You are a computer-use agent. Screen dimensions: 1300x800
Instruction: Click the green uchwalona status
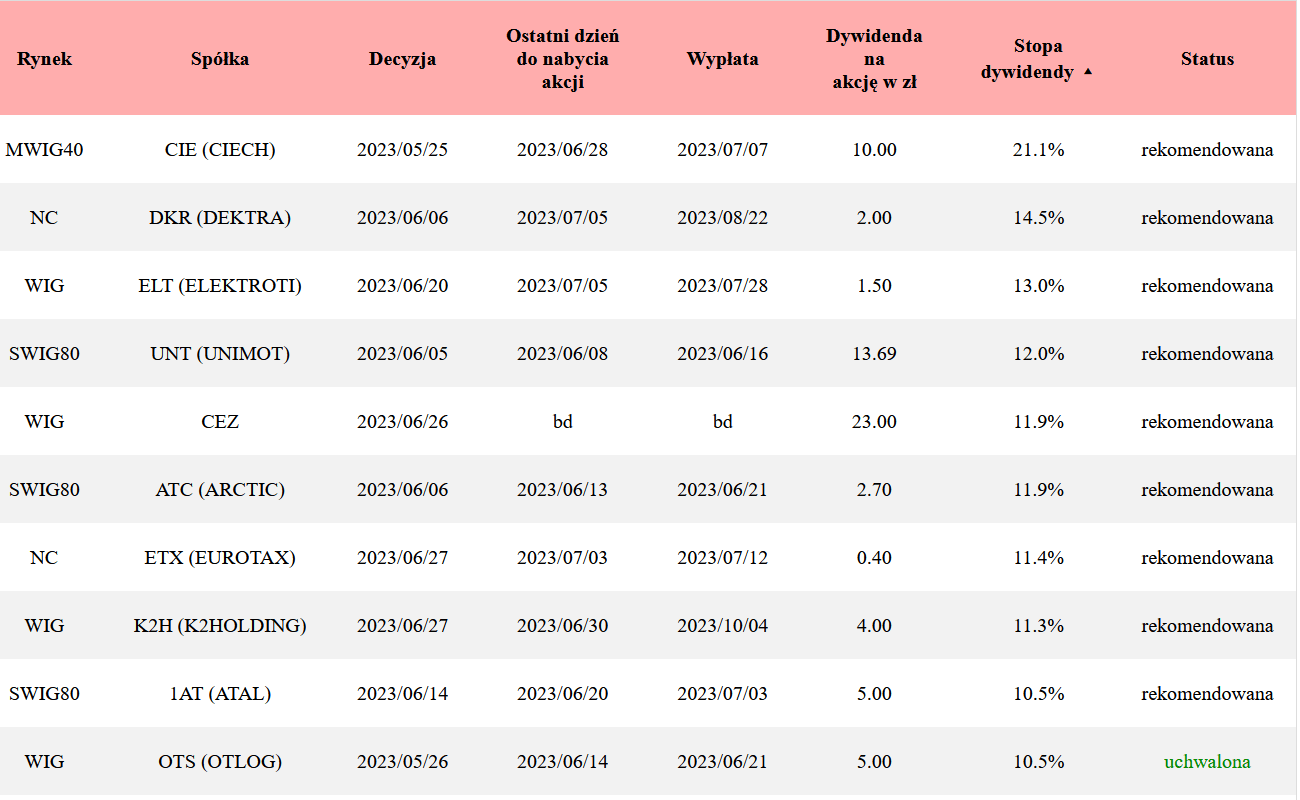pyautogui.click(x=1207, y=762)
